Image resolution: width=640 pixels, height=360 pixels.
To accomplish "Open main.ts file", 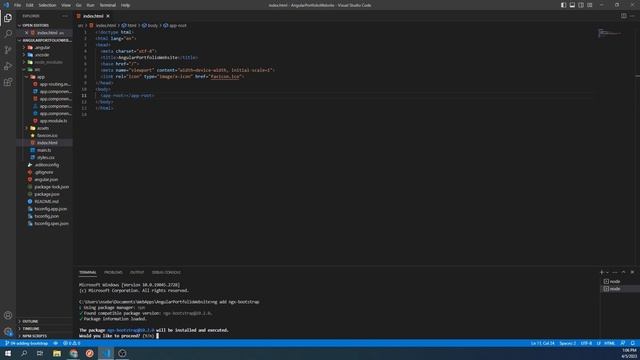I will pyautogui.click(x=44, y=150).
